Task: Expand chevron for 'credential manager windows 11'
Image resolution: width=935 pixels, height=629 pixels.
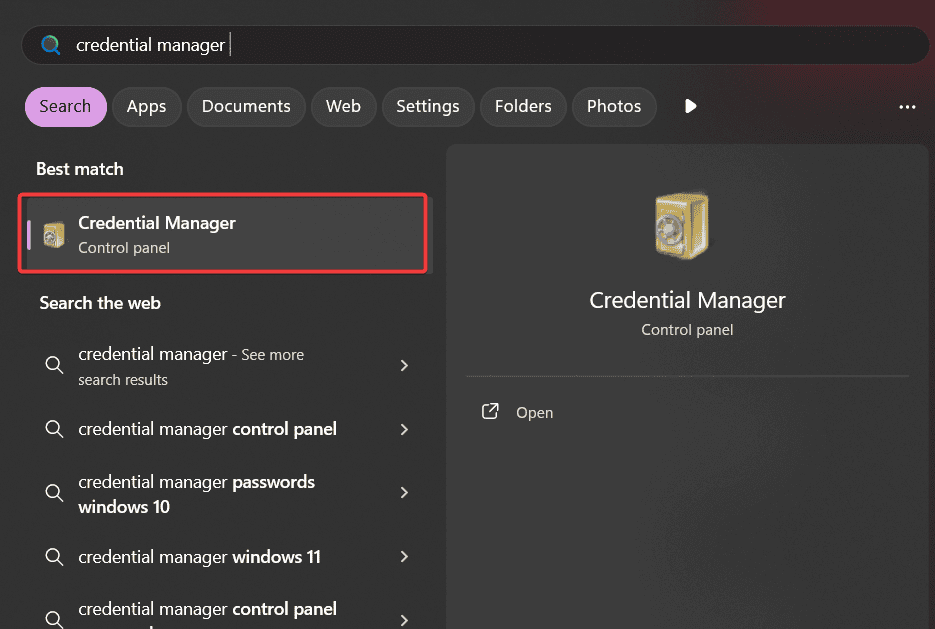Action: point(404,557)
